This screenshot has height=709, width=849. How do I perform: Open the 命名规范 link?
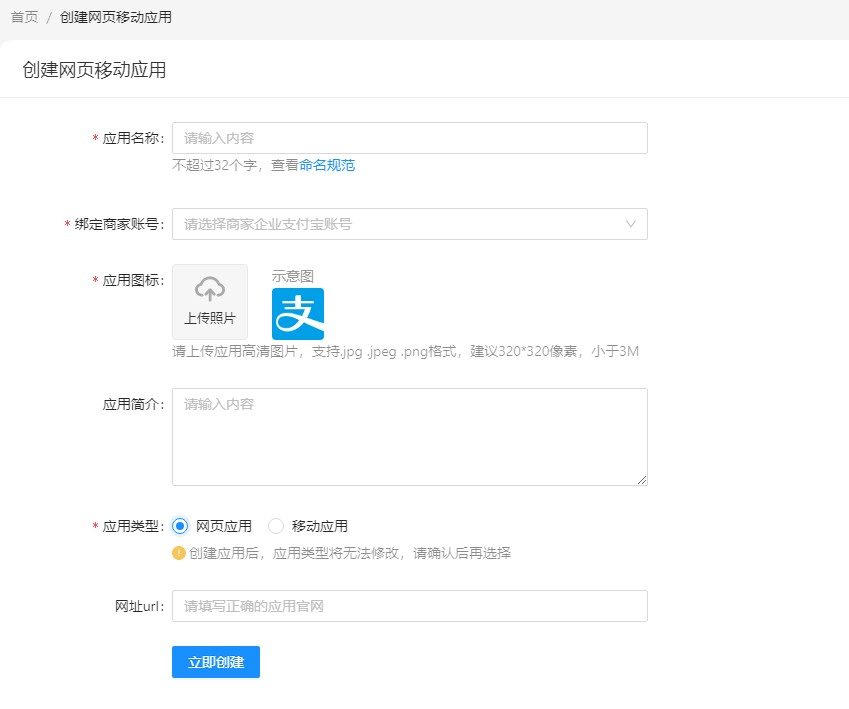[x=327, y=165]
